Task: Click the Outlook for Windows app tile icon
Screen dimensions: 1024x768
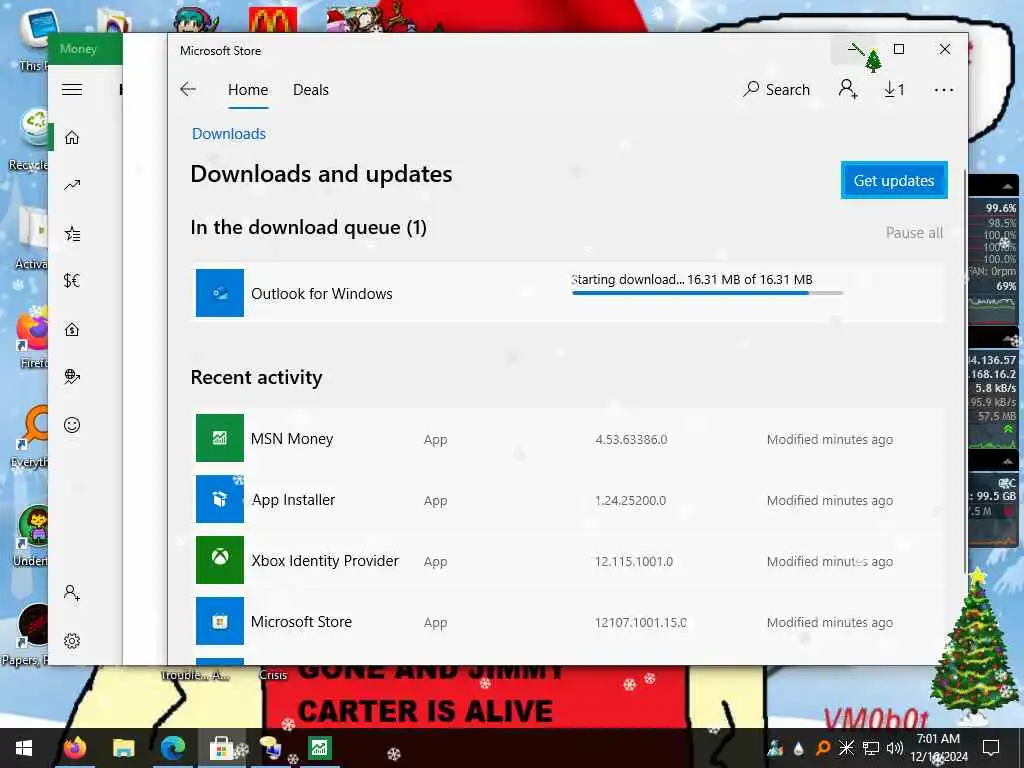Action: tap(220, 293)
